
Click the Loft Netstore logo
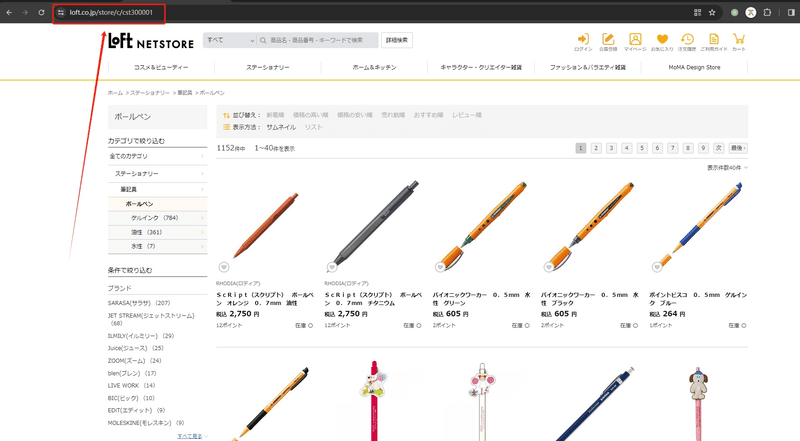click(151, 40)
